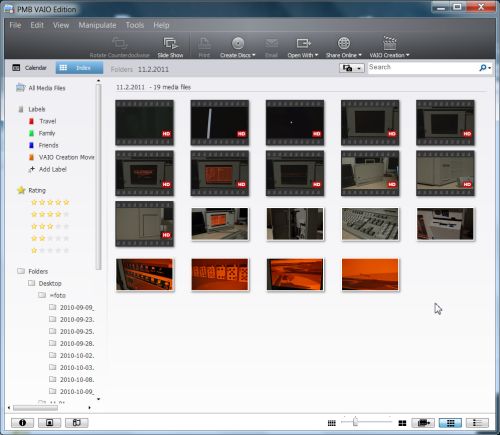Open the 2010-09-28 folder
The image size is (500, 435).
(x=72, y=343)
